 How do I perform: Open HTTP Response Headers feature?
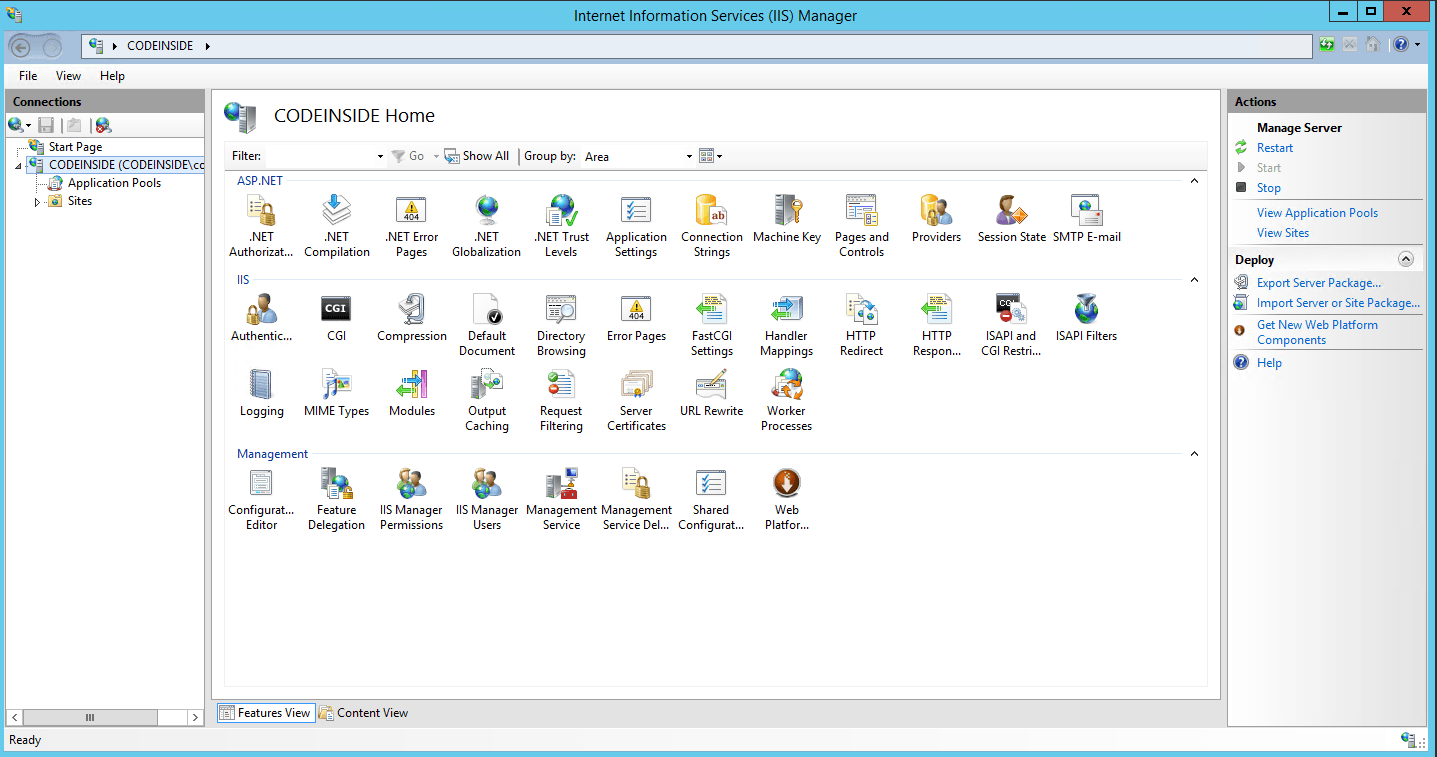(937, 325)
